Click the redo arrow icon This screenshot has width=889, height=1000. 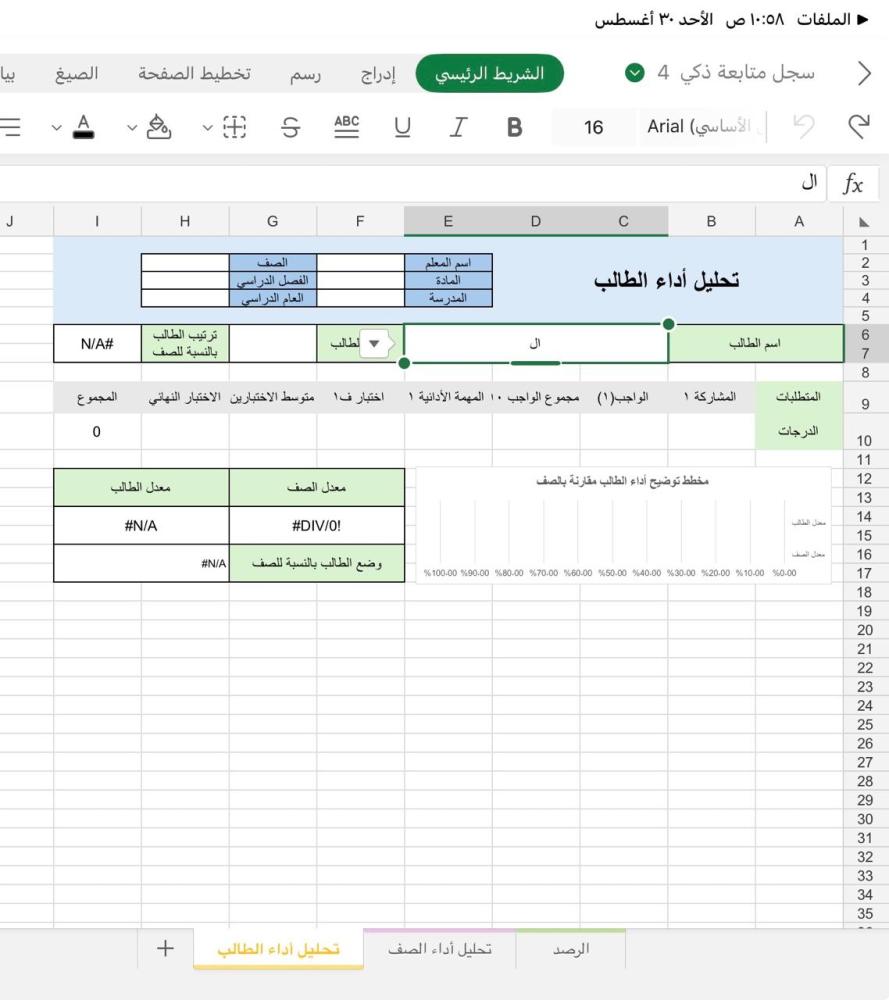pos(858,126)
